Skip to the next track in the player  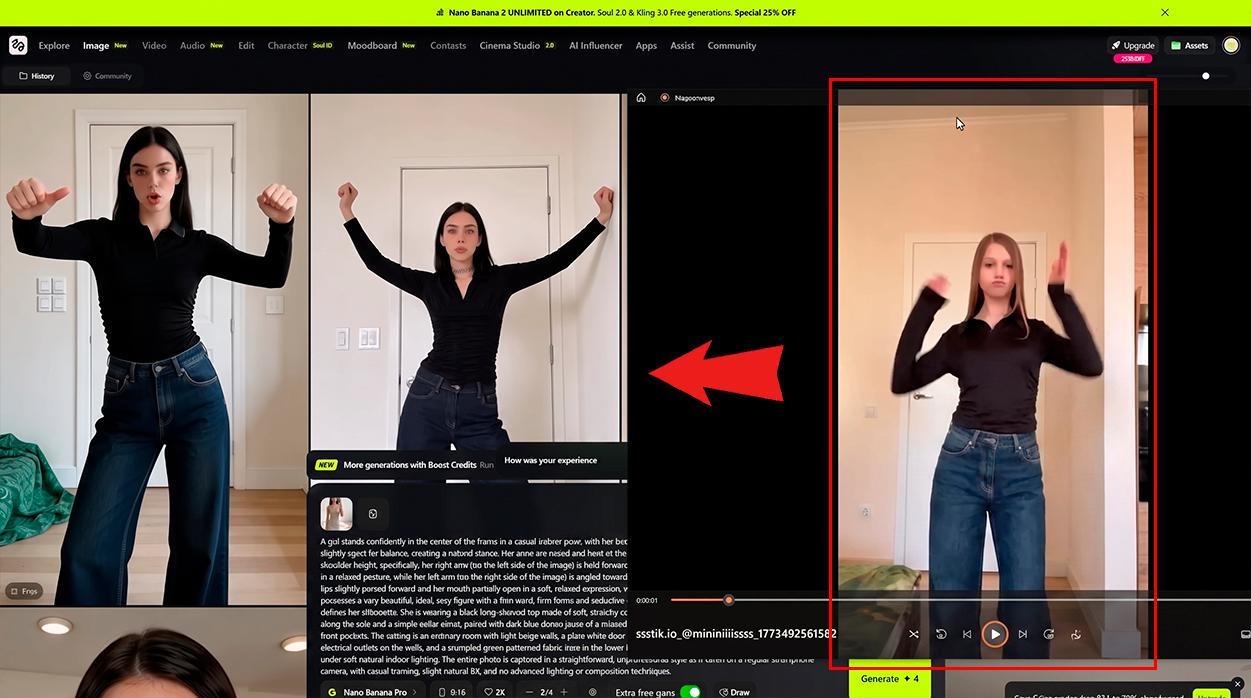tap(1022, 634)
